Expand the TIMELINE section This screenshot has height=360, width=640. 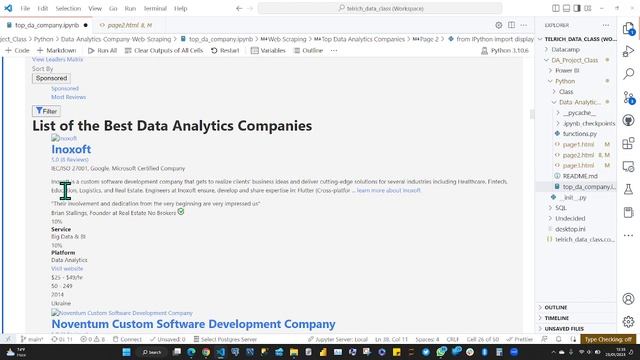click(556, 318)
